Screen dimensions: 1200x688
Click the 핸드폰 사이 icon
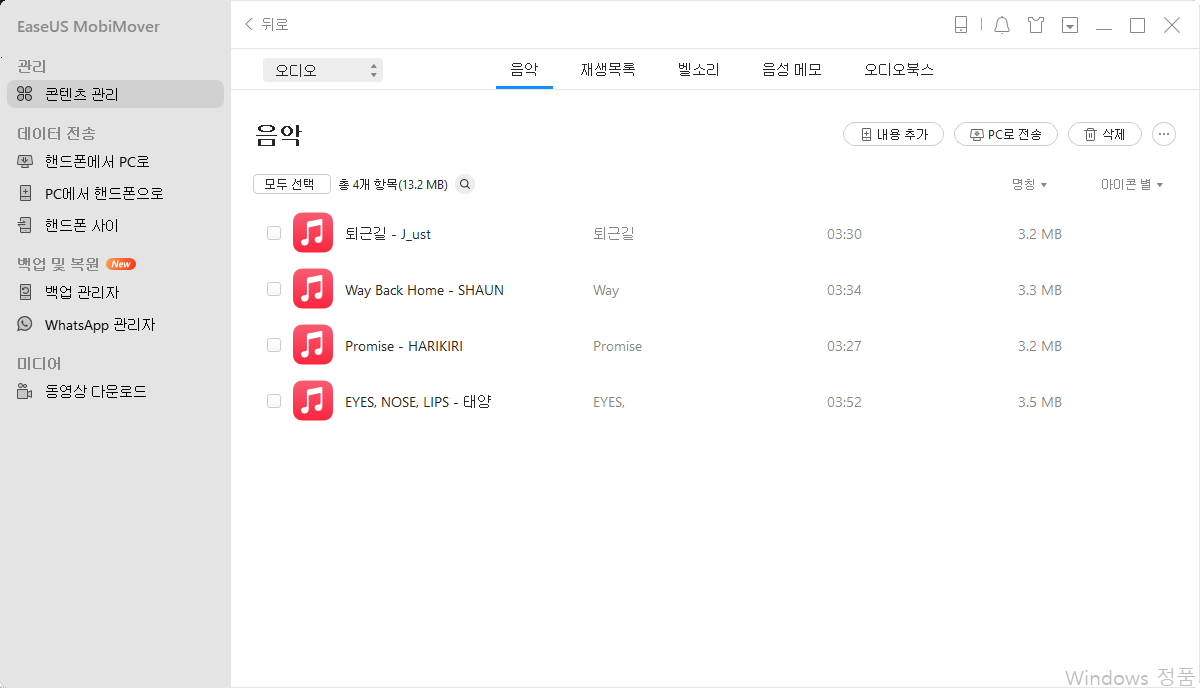tap(25, 225)
